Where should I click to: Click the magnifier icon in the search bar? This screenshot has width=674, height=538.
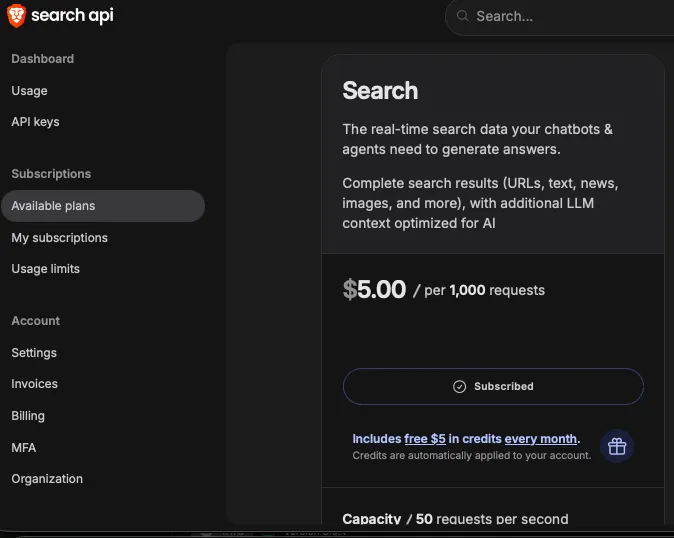462,16
